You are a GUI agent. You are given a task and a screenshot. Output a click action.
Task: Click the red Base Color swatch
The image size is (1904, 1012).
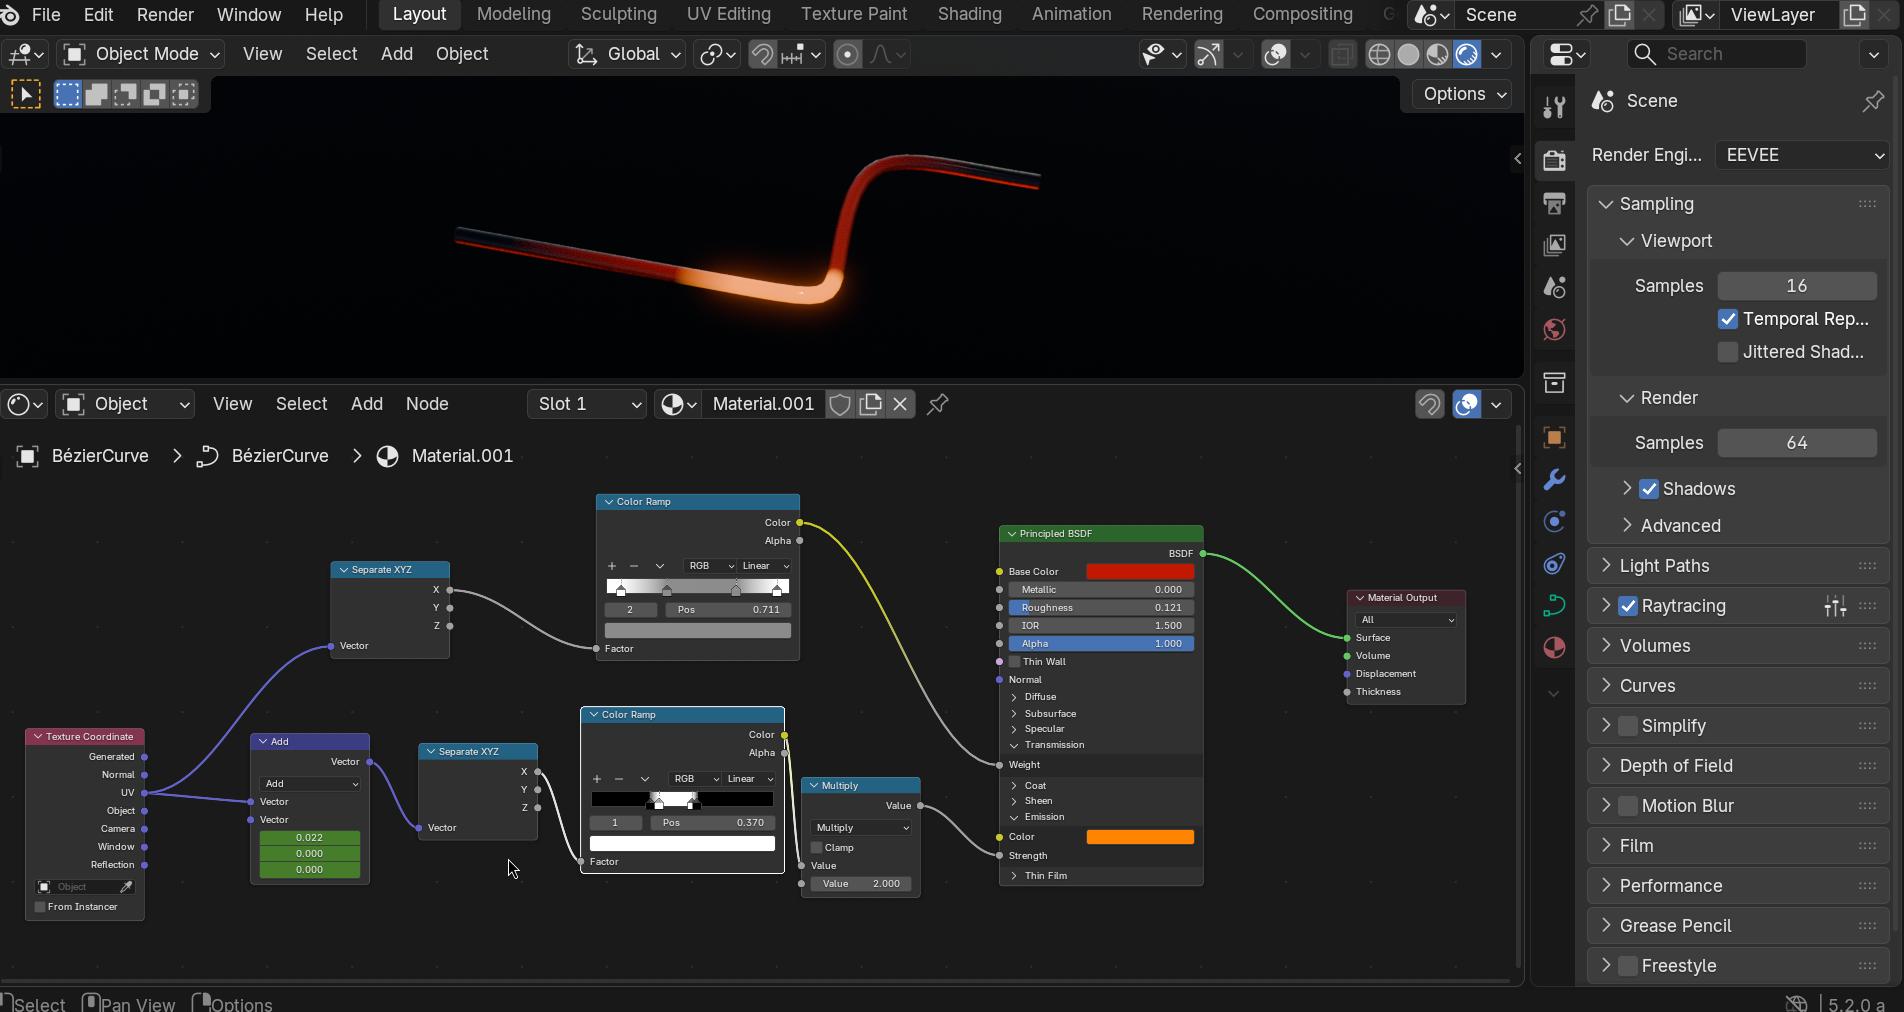tap(1140, 572)
